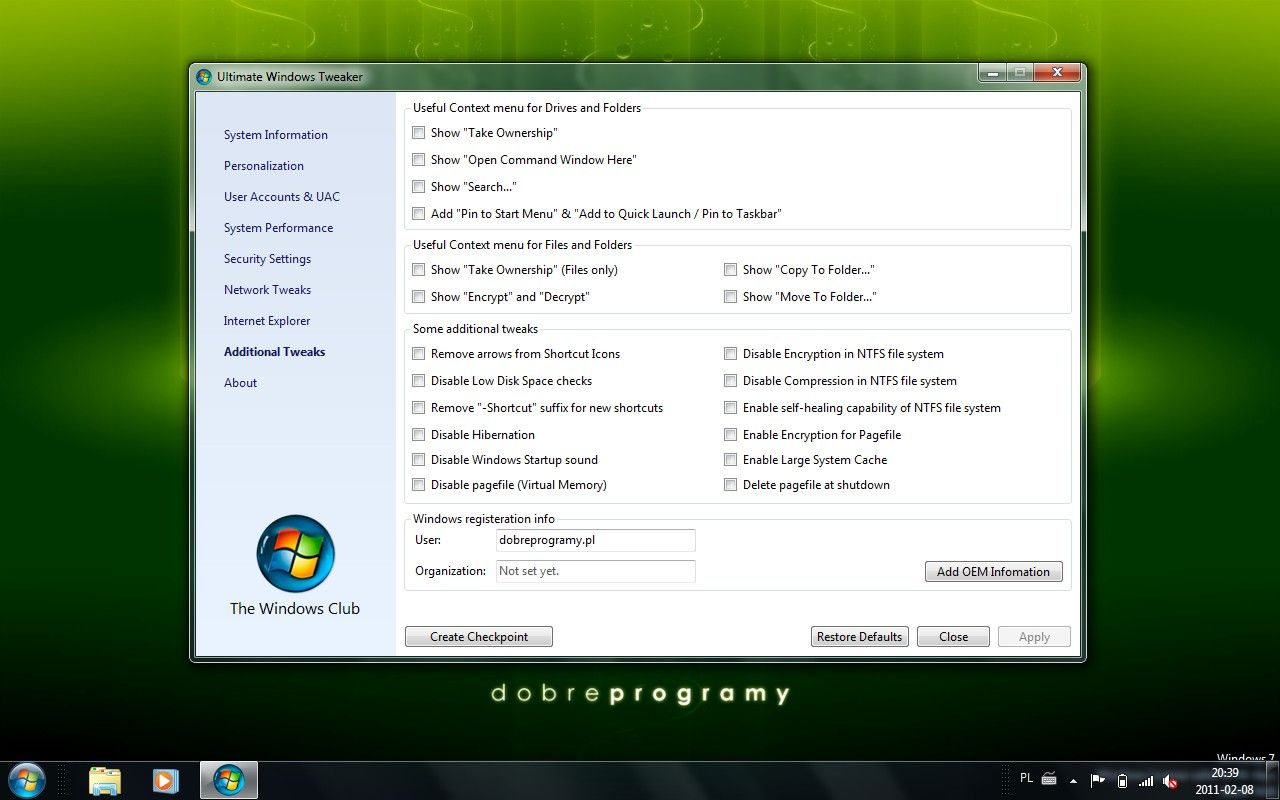Check Disable Hibernation
The width and height of the screenshot is (1280, 800).
[418, 434]
